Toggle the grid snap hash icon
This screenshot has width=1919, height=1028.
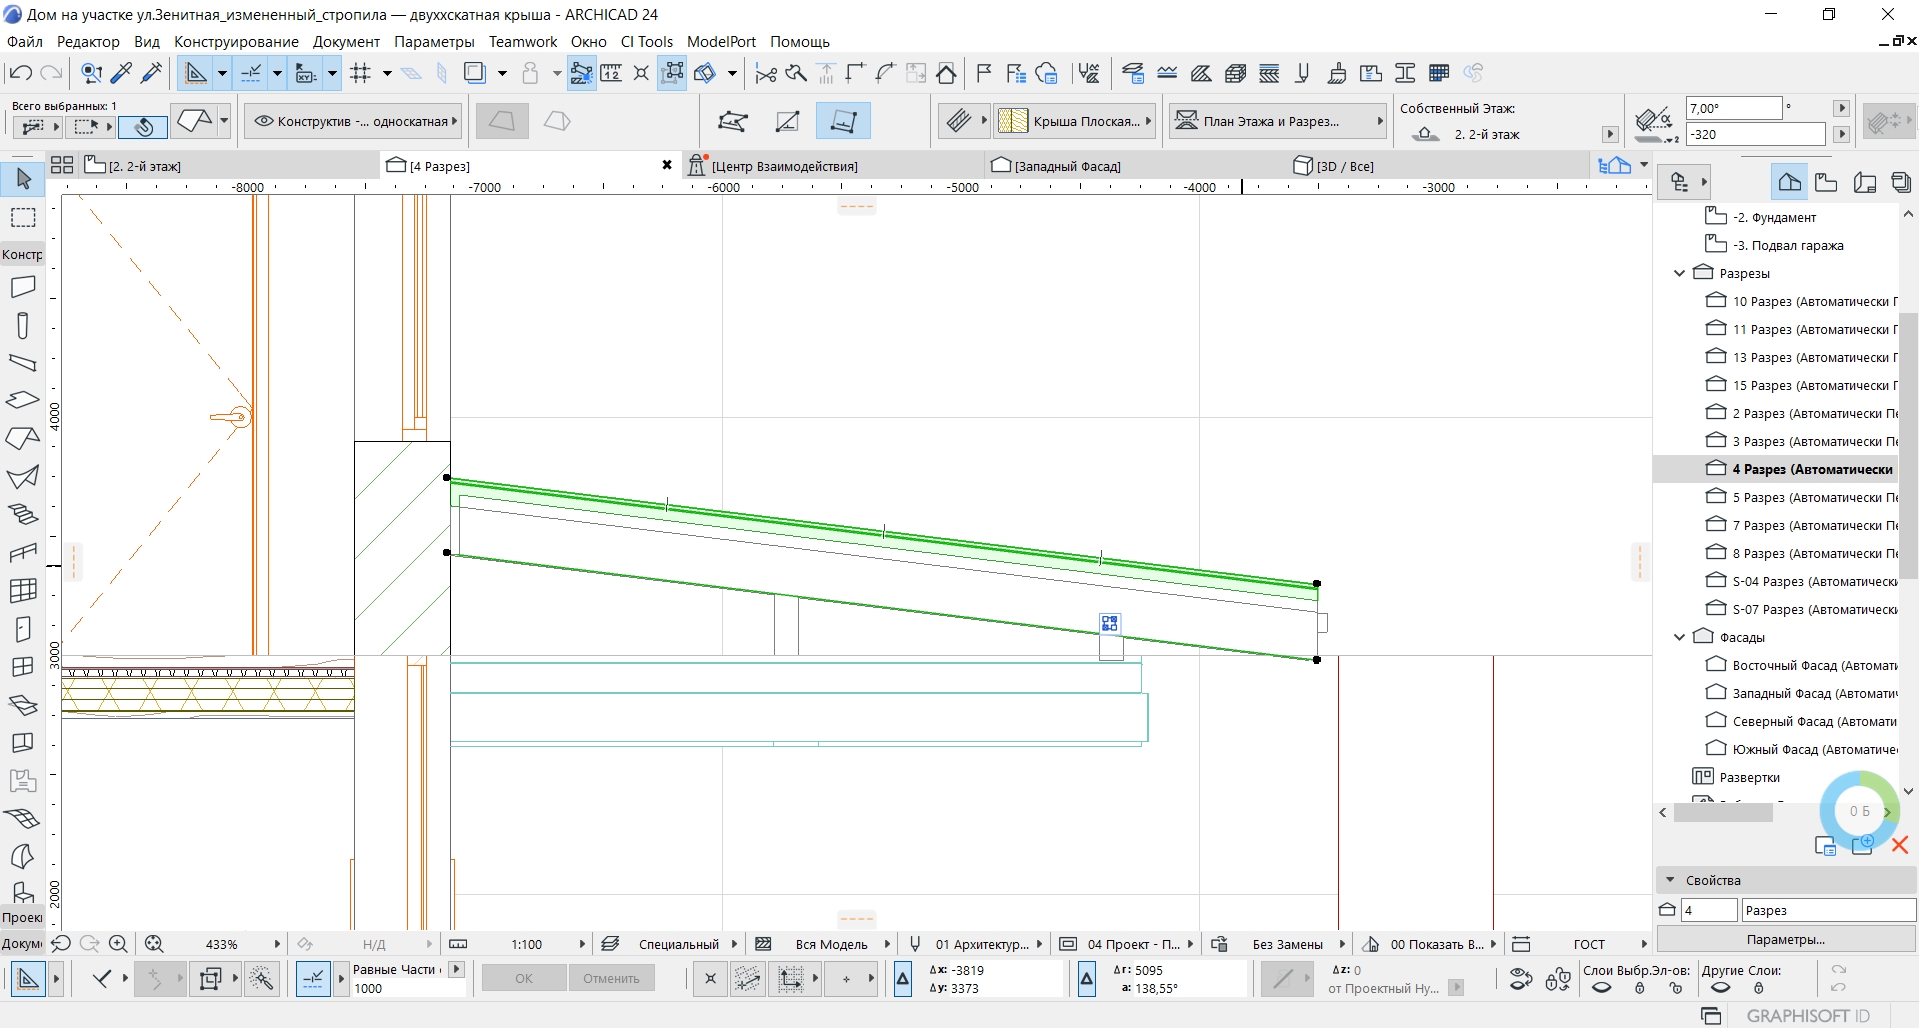(x=361, y=73)
